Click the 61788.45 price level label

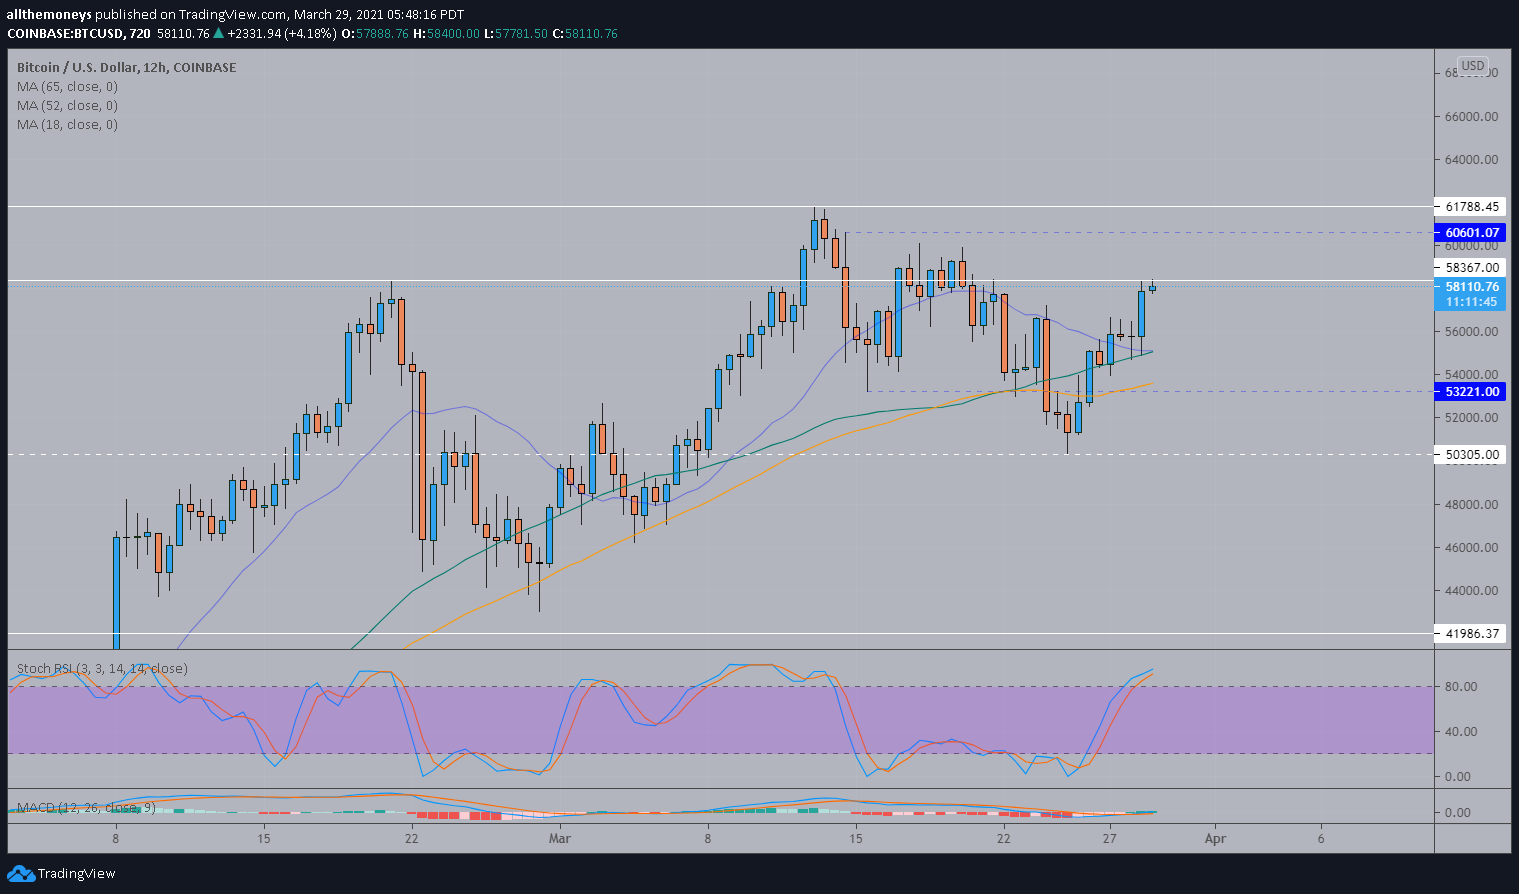(x=1472, y=207)
